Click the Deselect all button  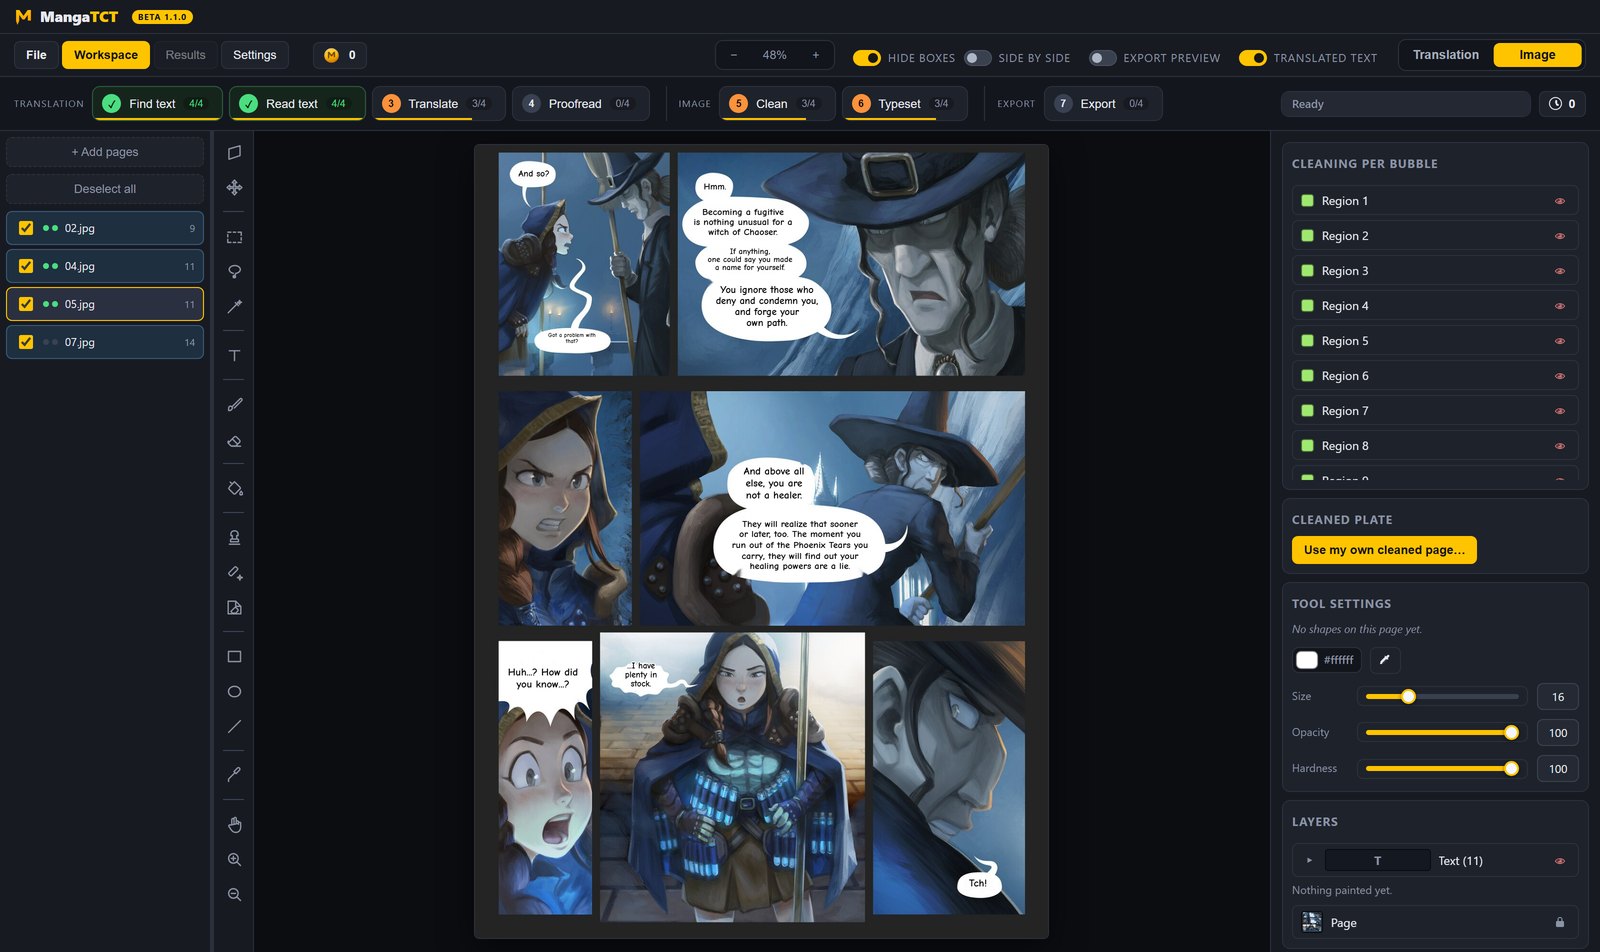105,189
